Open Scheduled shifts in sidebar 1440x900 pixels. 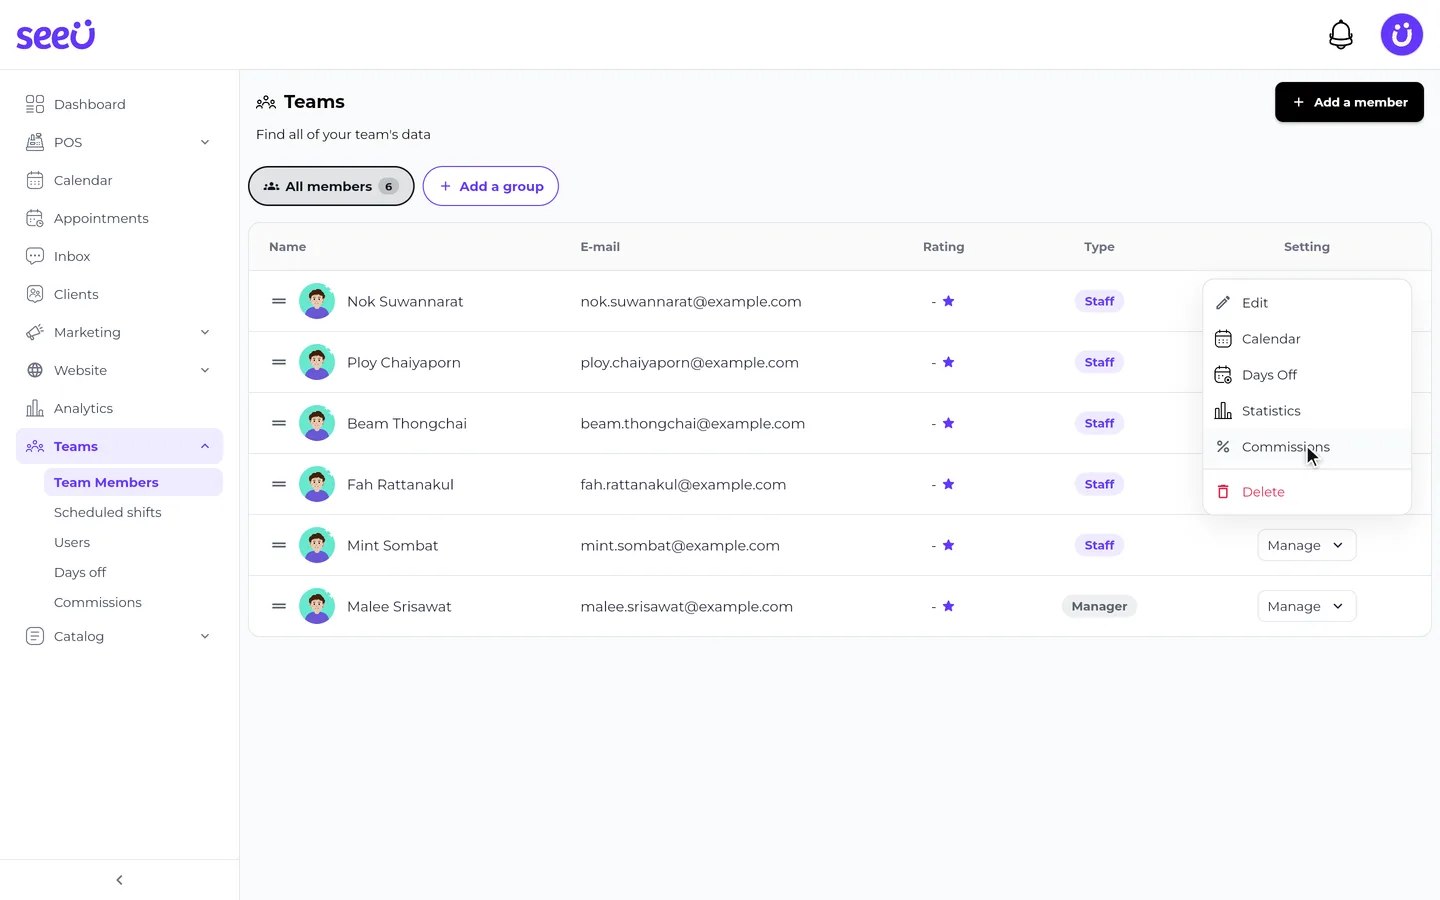(108, 512)
